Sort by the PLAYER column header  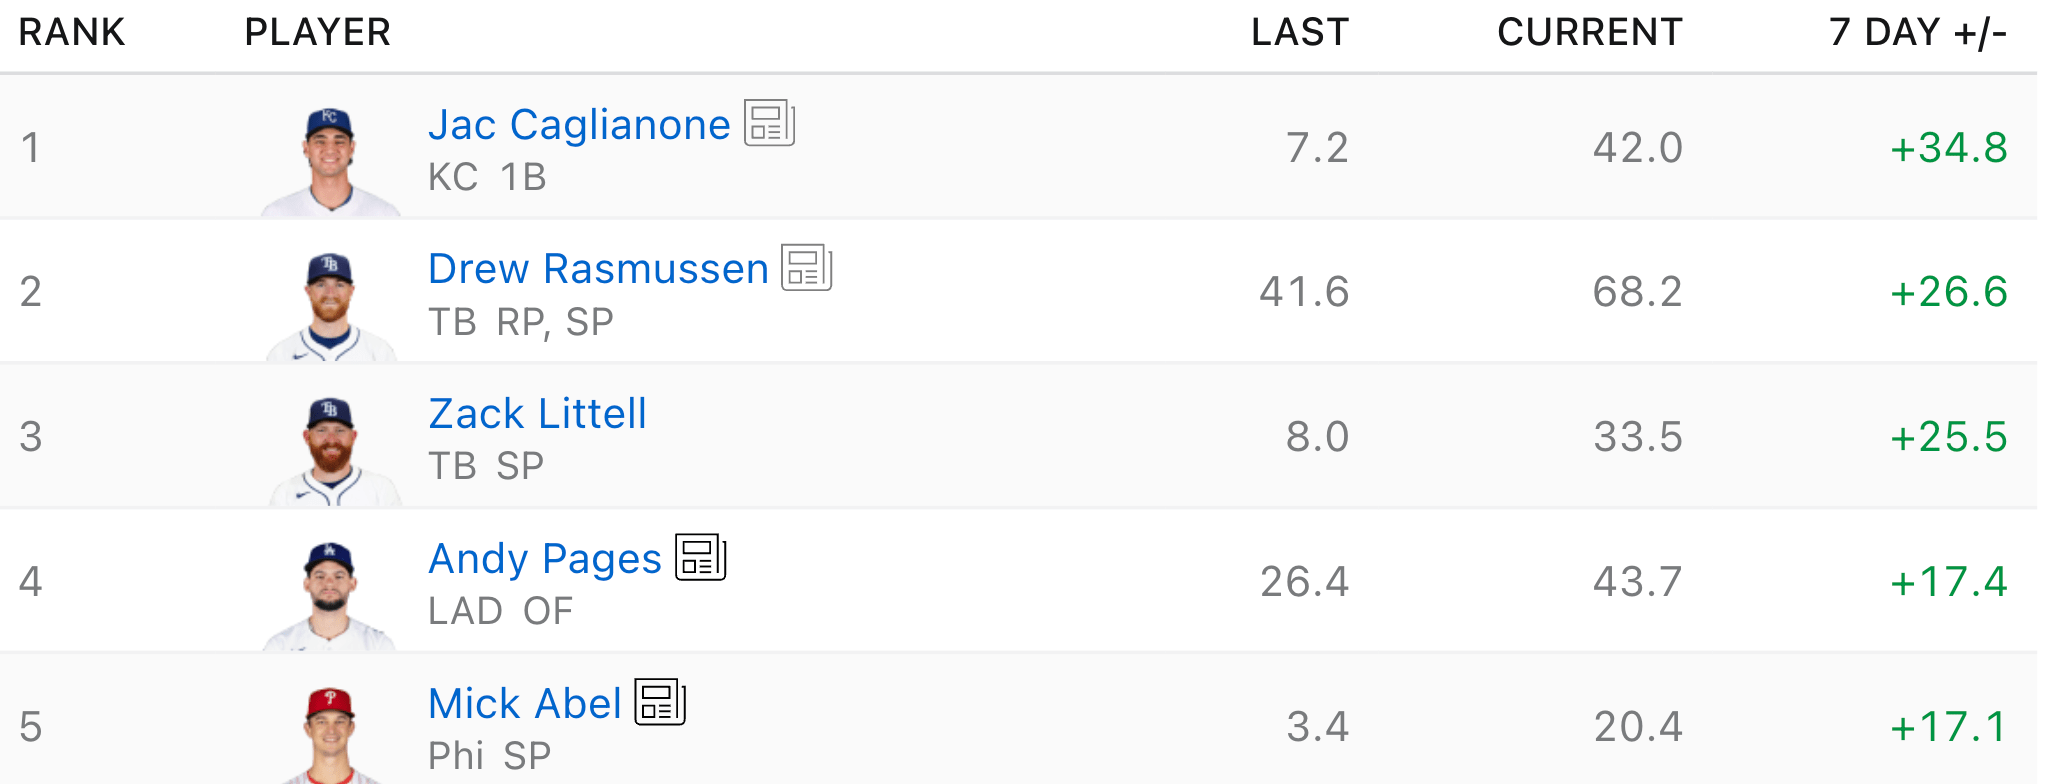[x=317, y=32]
